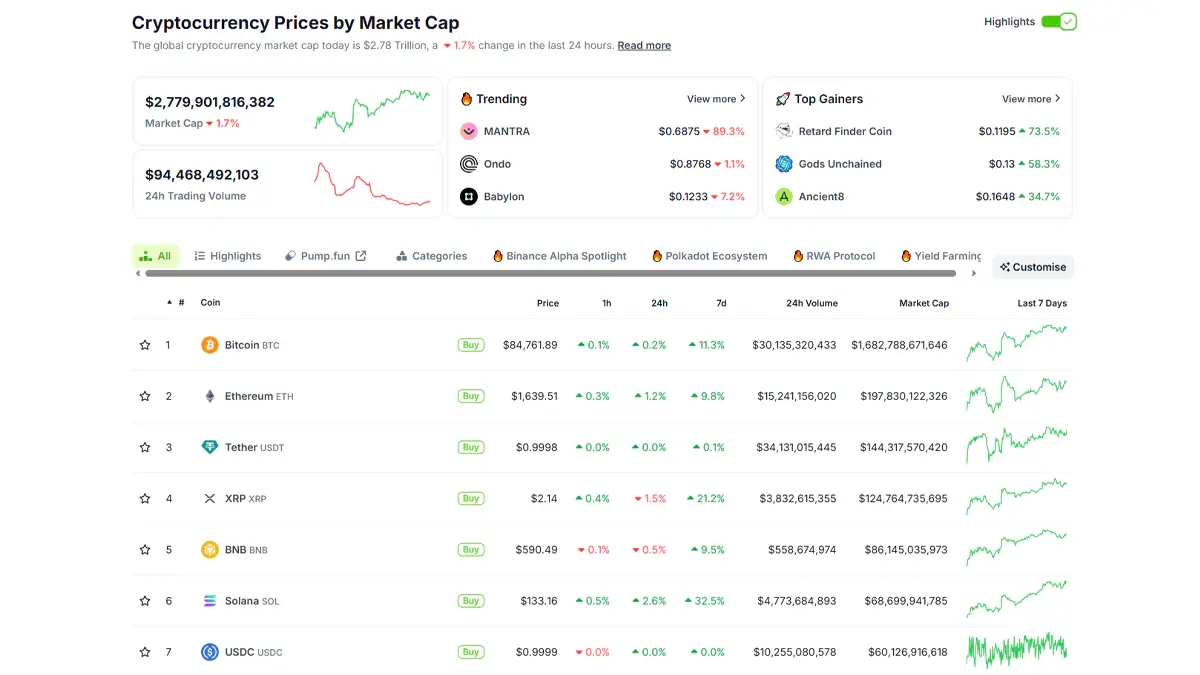Select the RWA Protocol tab
The image size is (1200, 675).
tap(834, 256)
